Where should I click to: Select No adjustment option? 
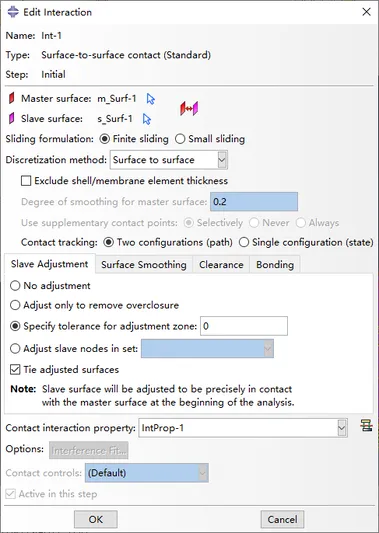point(50,286)
